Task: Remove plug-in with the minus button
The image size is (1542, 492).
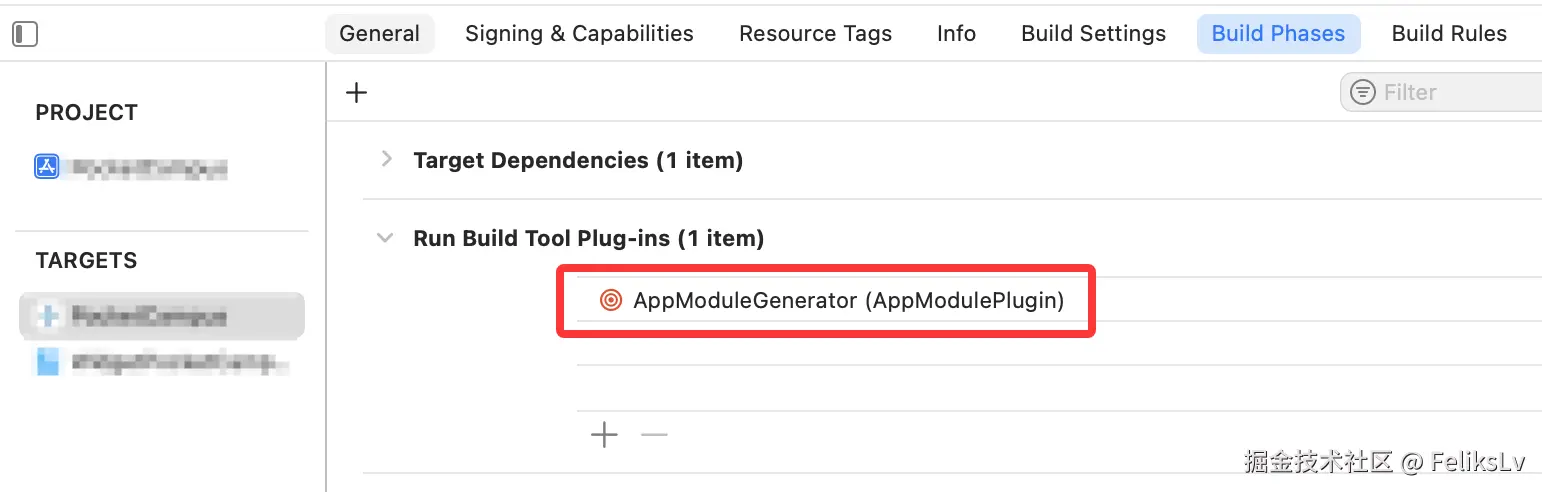Action: tap(654, 435)
